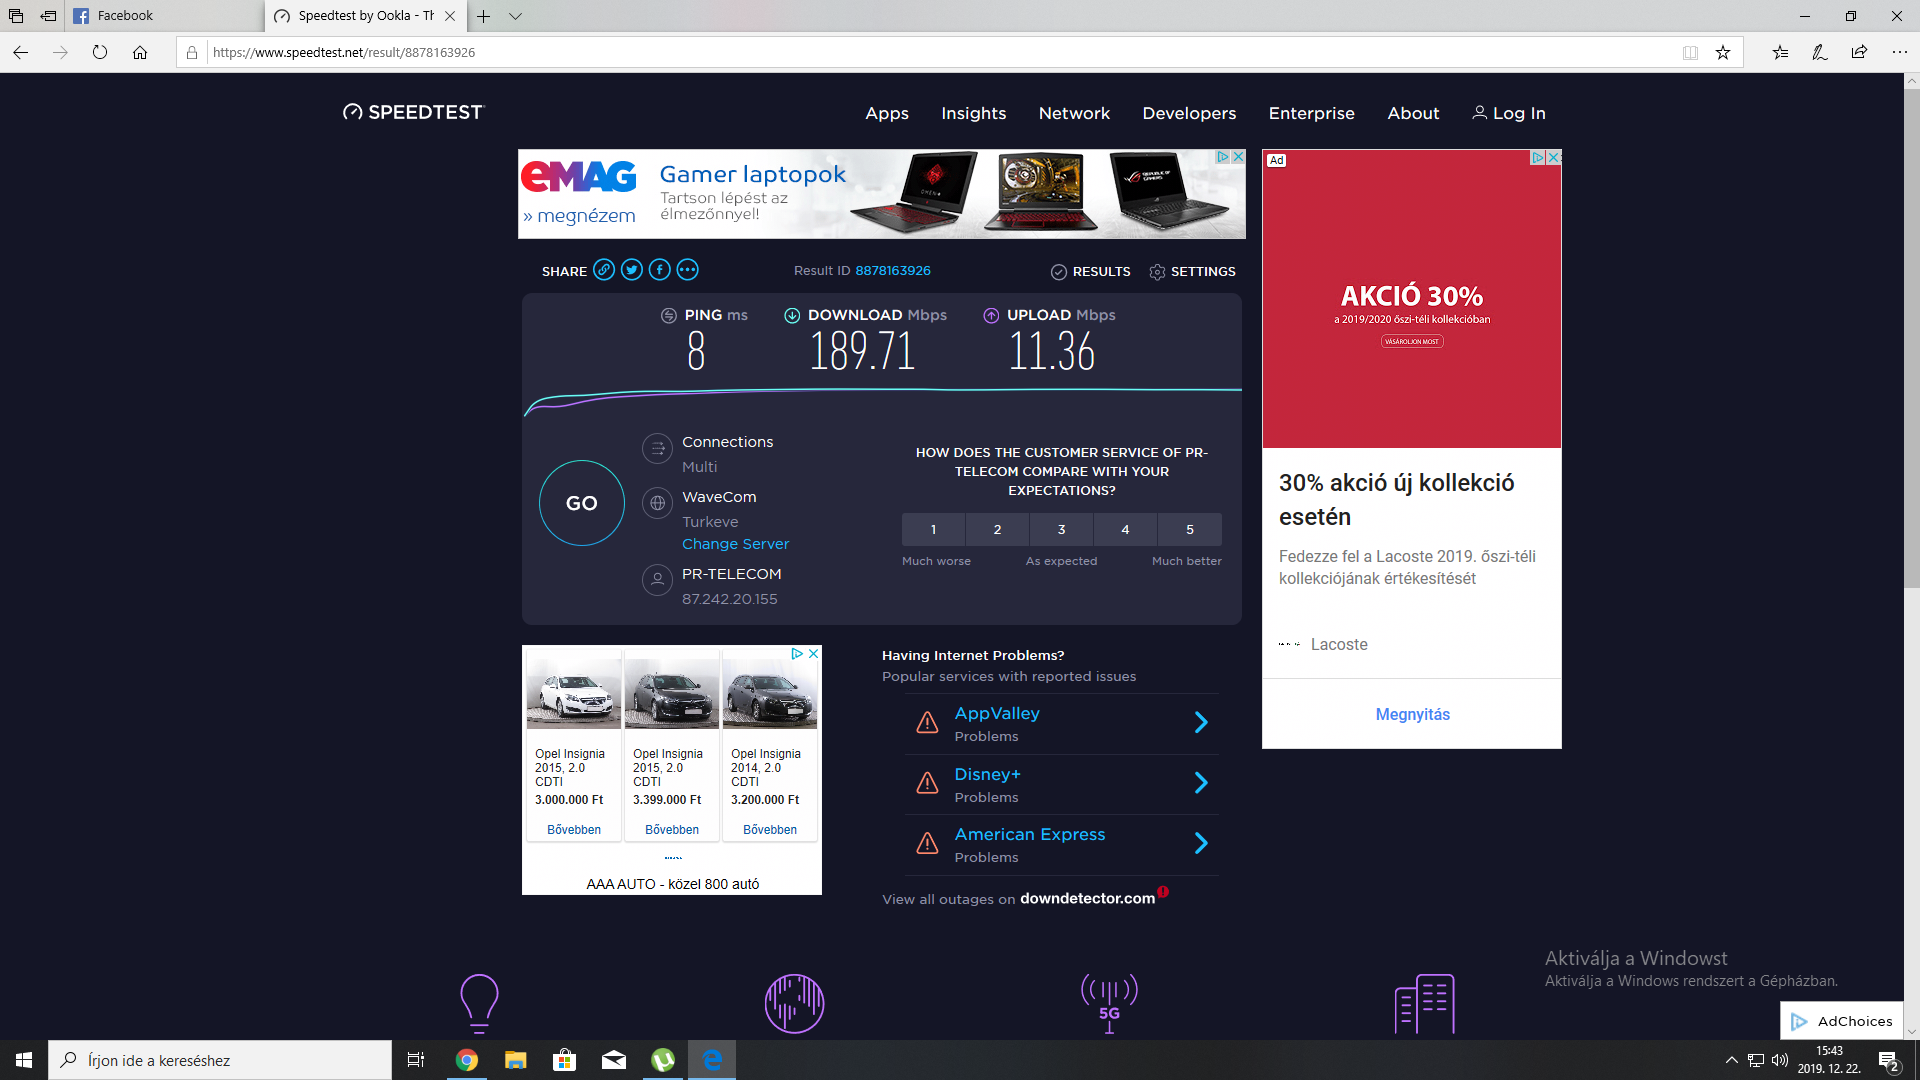Image resolution: width=1920 pixels, height=1080 pixels.
Task: Click the Results checkmark icon
Action: 1059,272
